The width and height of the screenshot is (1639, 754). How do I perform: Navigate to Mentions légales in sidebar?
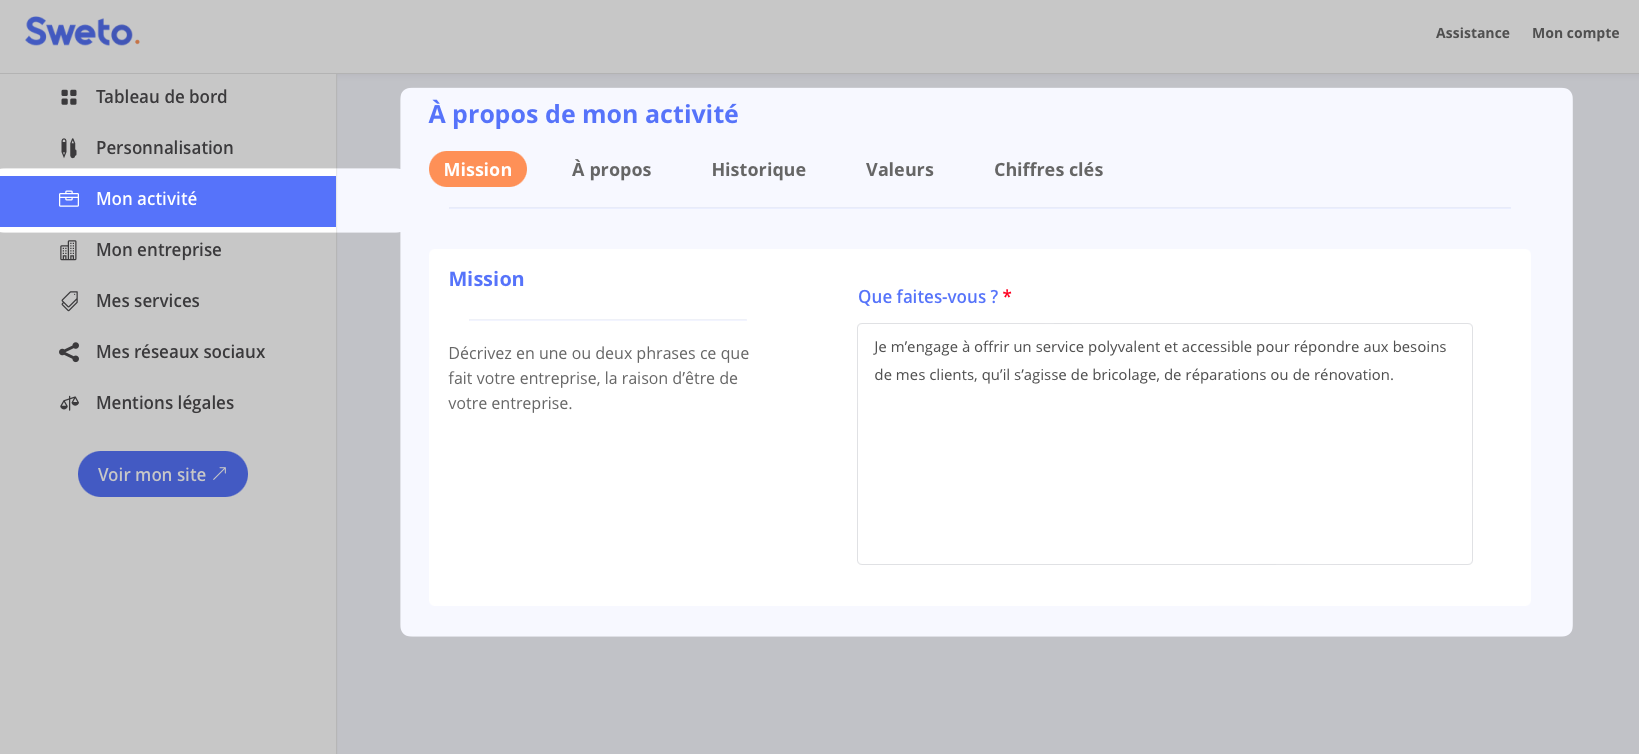point(165,403)
